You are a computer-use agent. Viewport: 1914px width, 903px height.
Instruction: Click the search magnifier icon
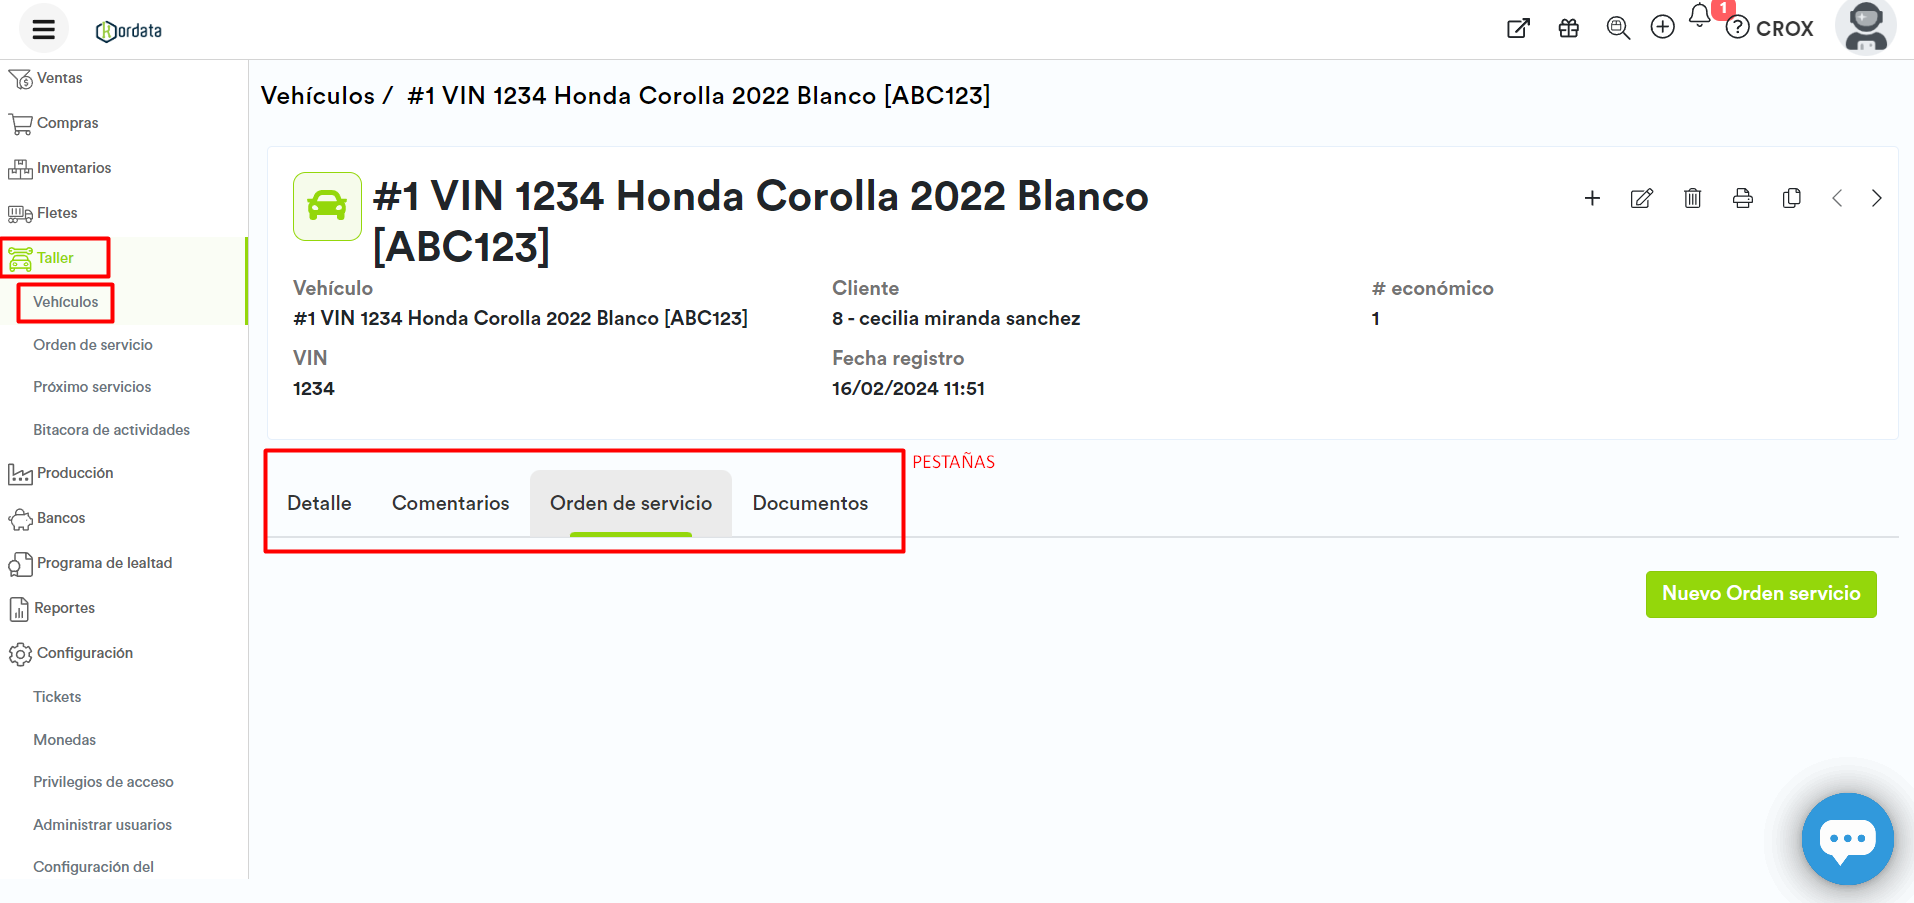pyautogui.click(x=1617, y=28)
